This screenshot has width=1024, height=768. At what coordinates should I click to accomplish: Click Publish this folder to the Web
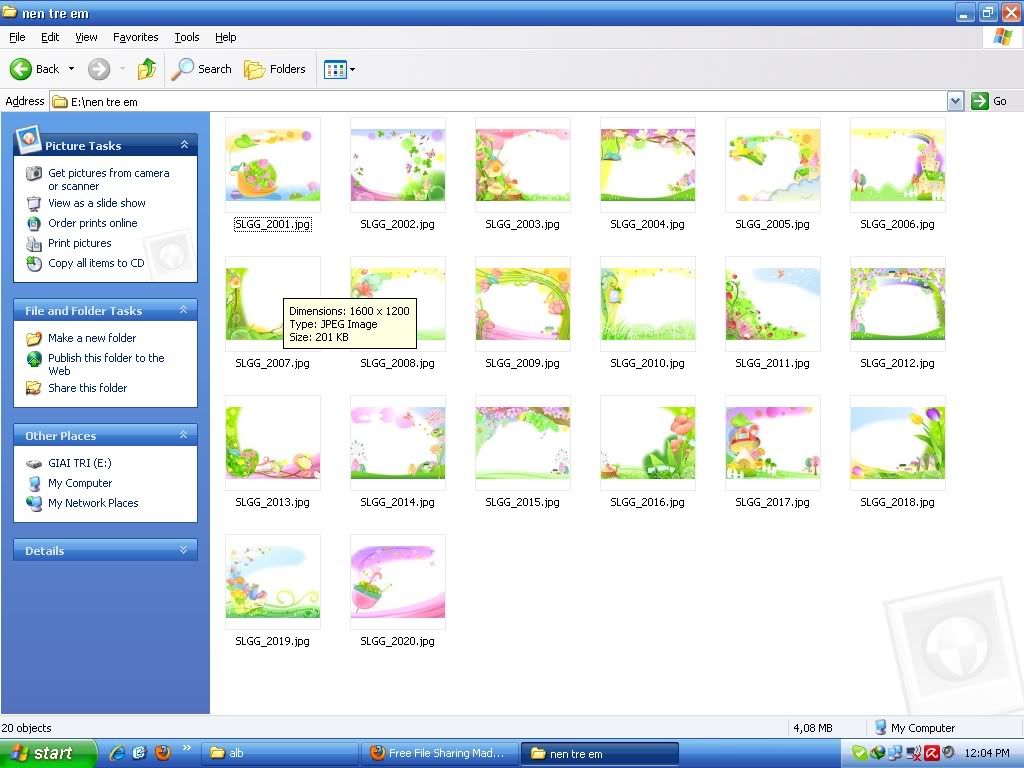(106, 364)
